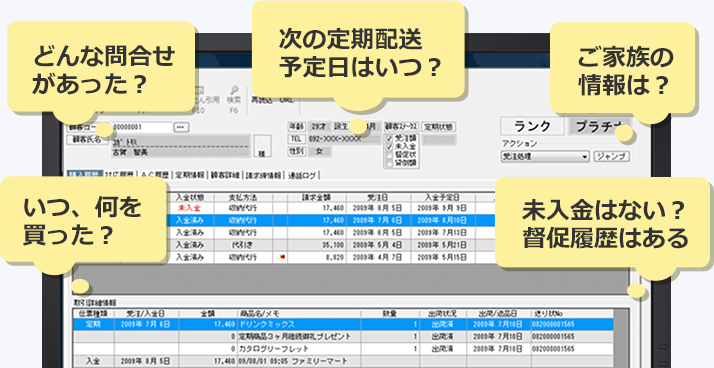Sort by the 入金状態 column header
The height and width of the screenshot is (368, 714).
pos(189,198)
